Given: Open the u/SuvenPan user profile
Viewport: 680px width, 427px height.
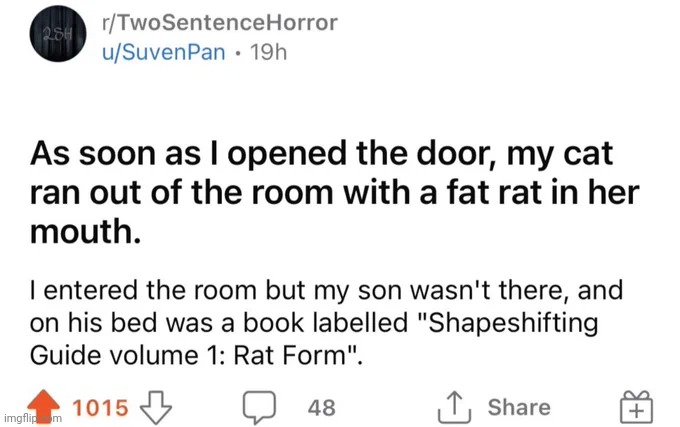Looking at the screenshot, I should [163, 52].
